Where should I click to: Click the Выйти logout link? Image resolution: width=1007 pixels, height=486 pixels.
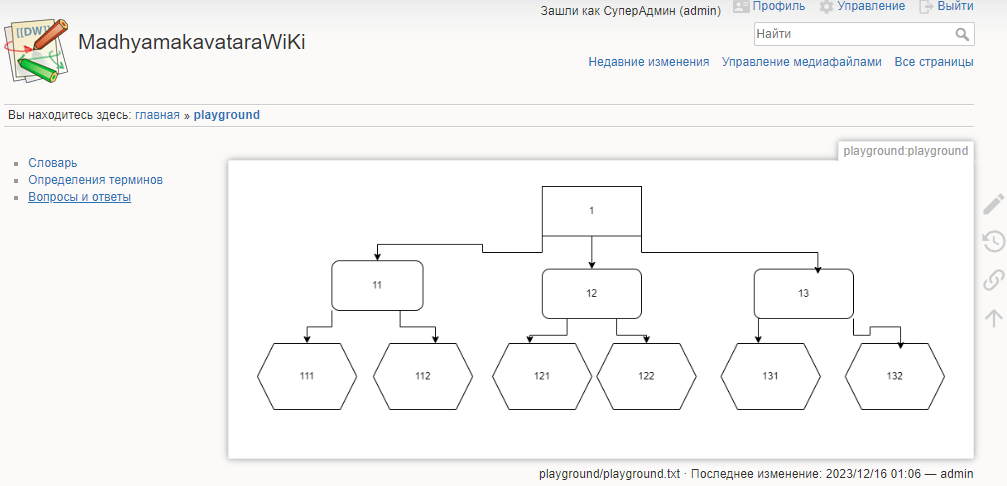(x=955, y=6)
